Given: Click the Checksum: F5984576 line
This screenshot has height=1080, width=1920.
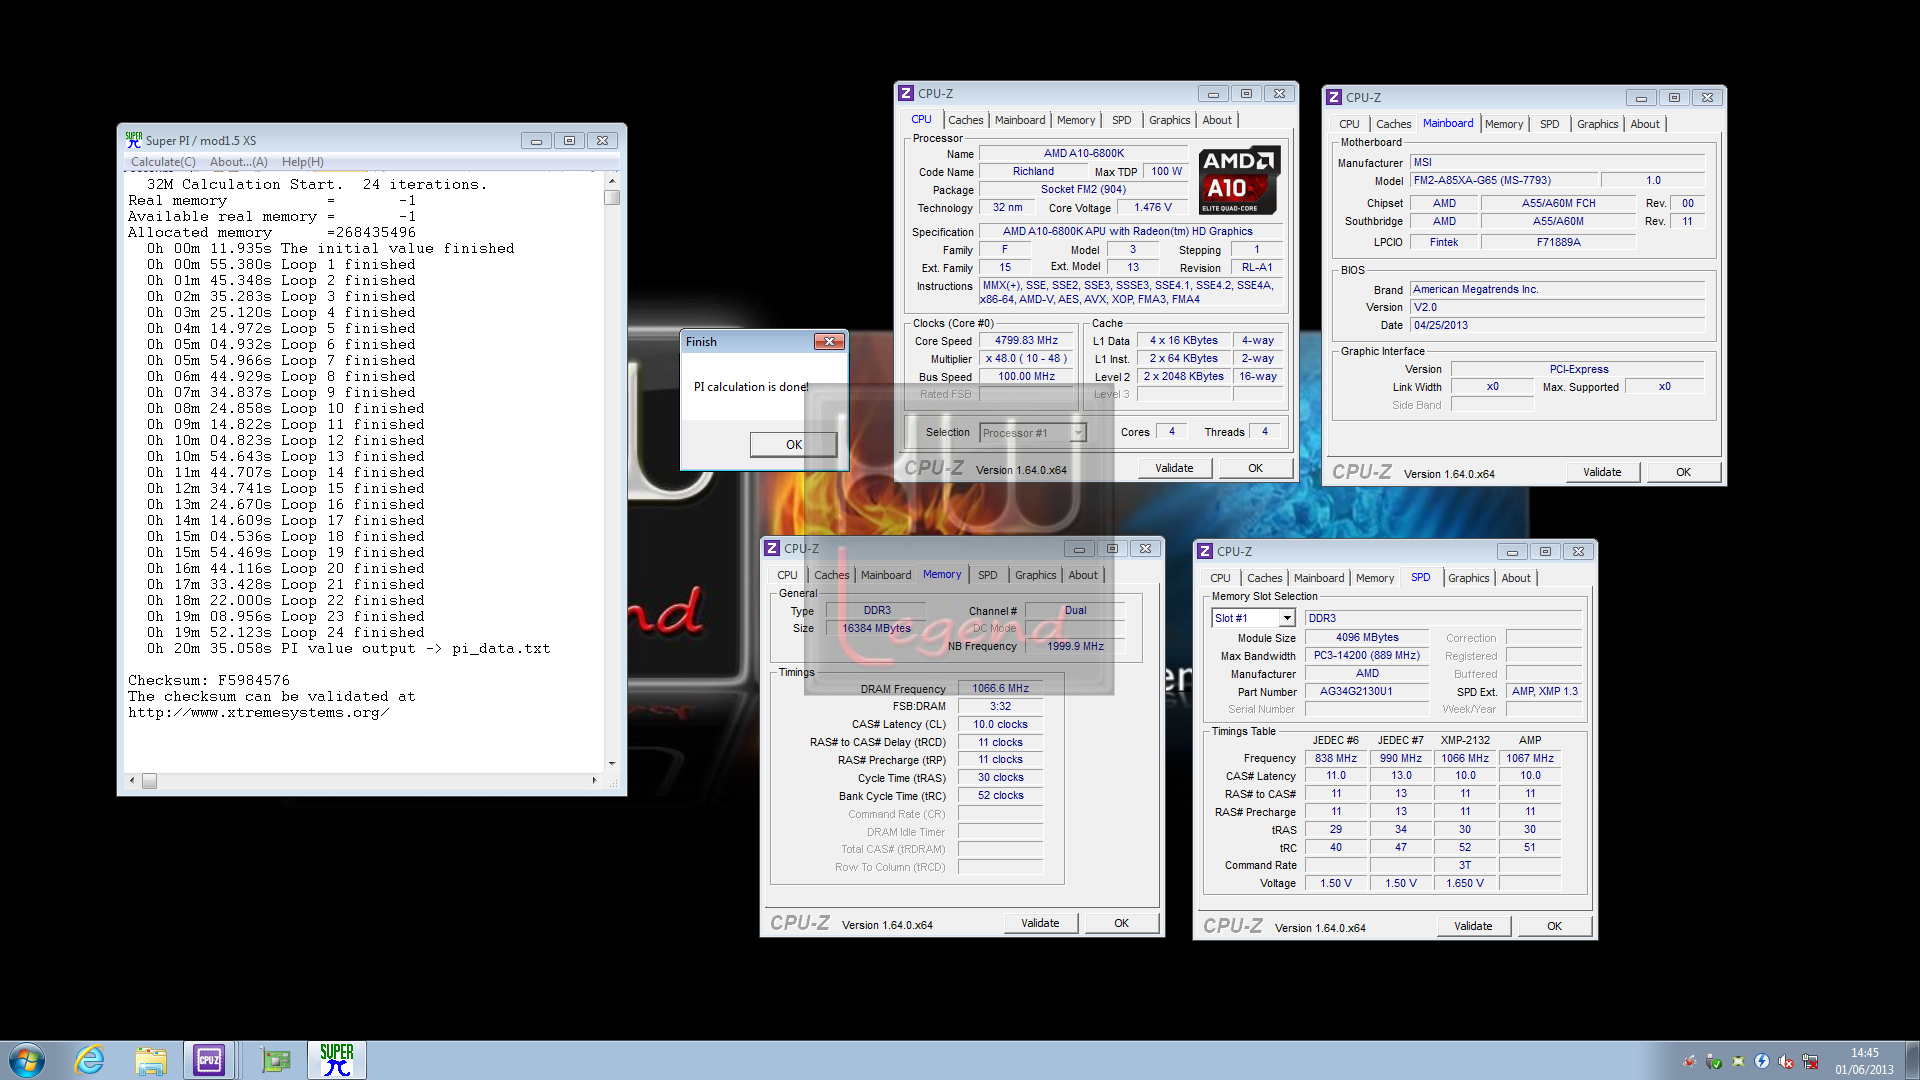Looking at the screenshot, I should 209,680.
